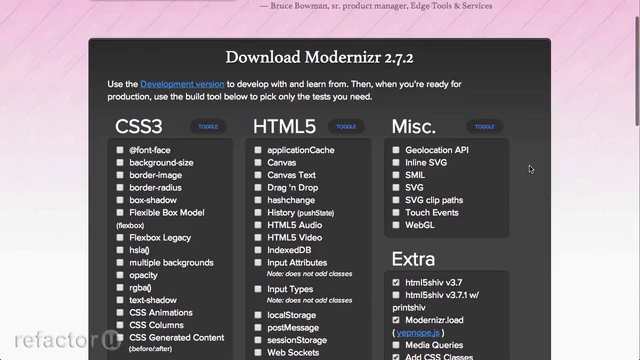This screenshot has height=360, width=640.
Task: Check the Drag 'n Drop option
Action: 258,187
